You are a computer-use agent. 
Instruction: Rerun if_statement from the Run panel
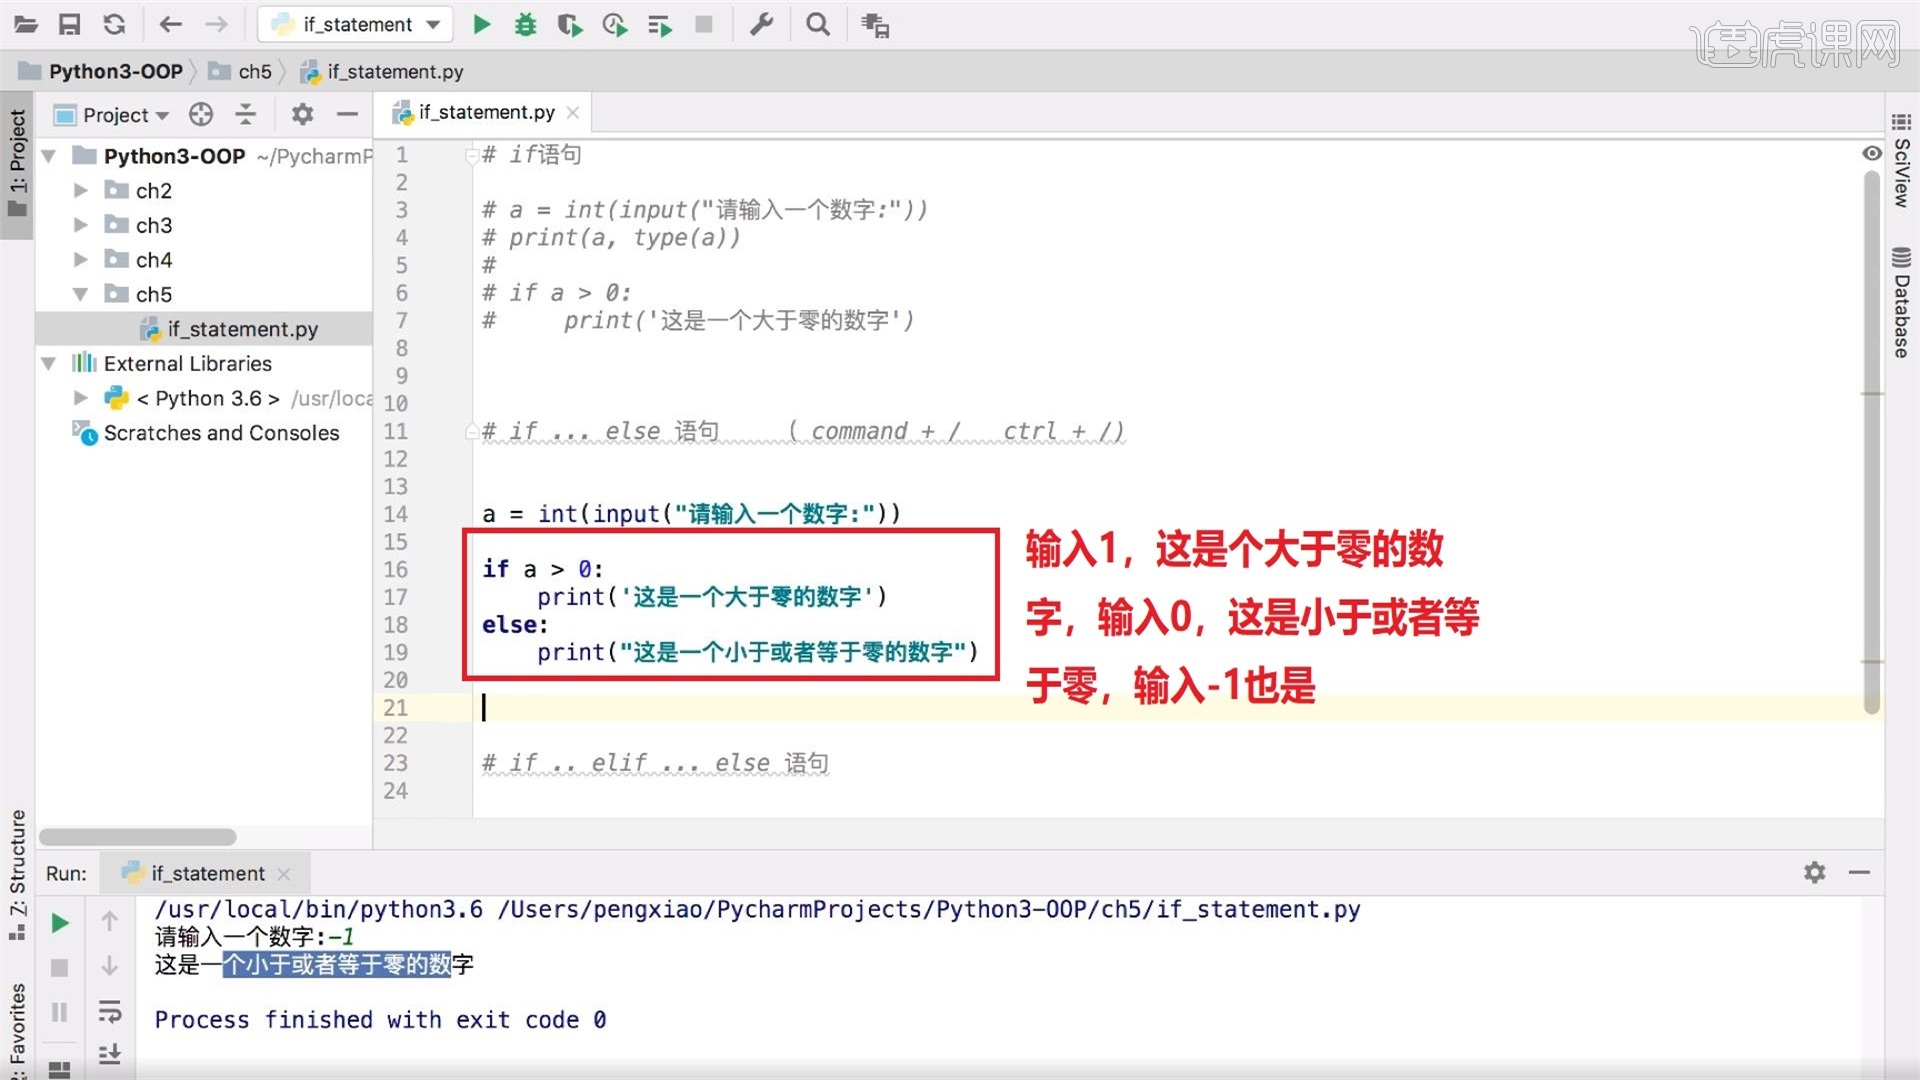59,922
